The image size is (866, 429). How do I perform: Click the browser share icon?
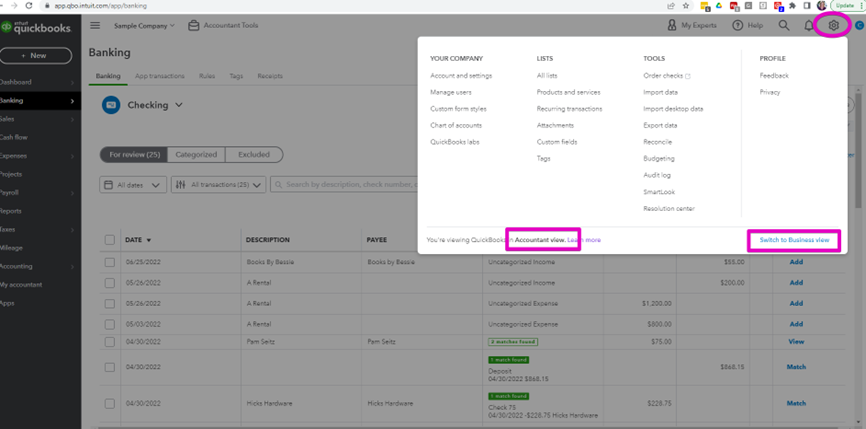pyautogui.click(x=671, y=6)
